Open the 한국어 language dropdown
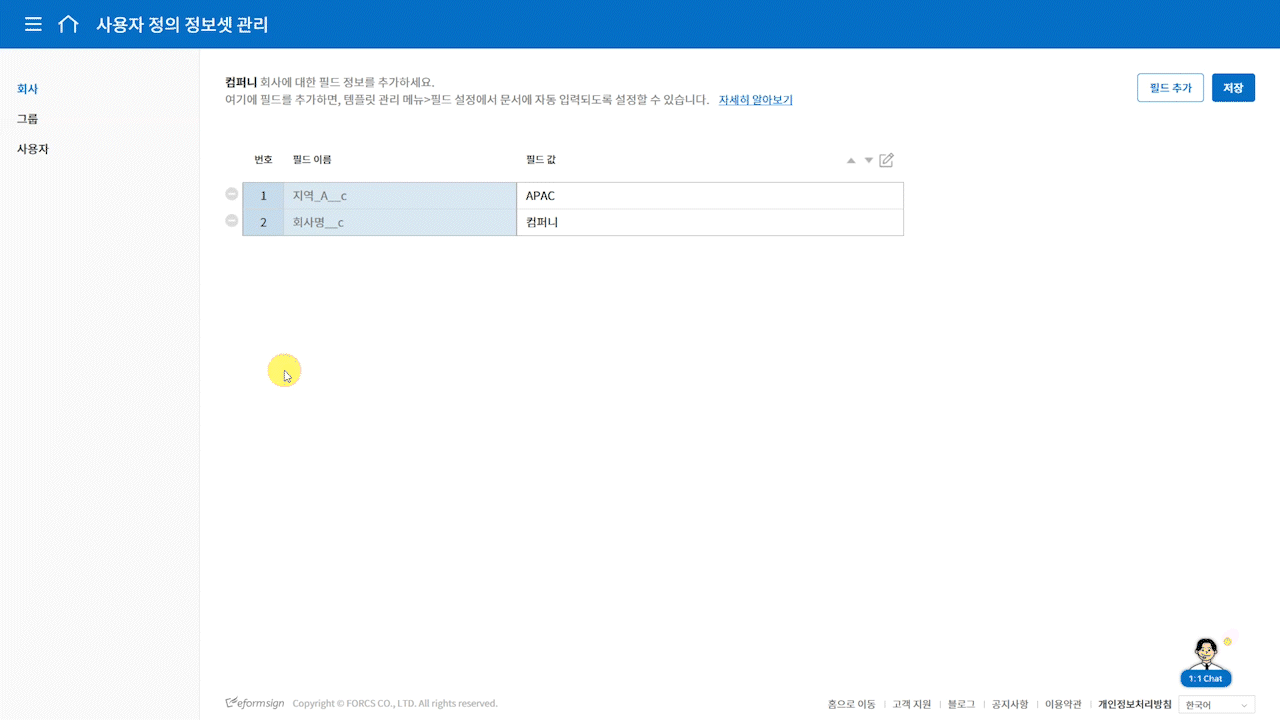 (x=1216, y=705)
